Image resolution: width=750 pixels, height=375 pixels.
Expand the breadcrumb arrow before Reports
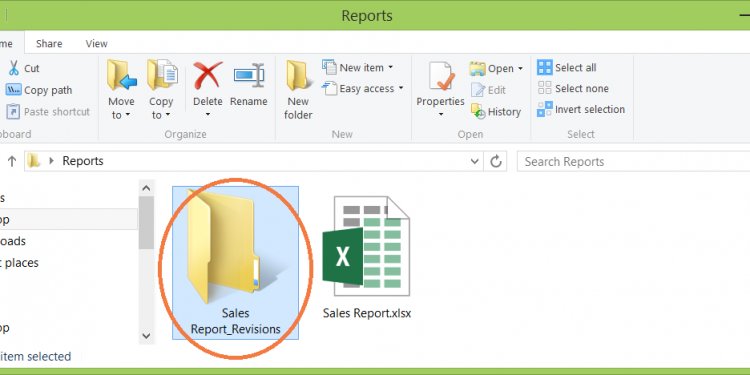(x=52, y=161)
